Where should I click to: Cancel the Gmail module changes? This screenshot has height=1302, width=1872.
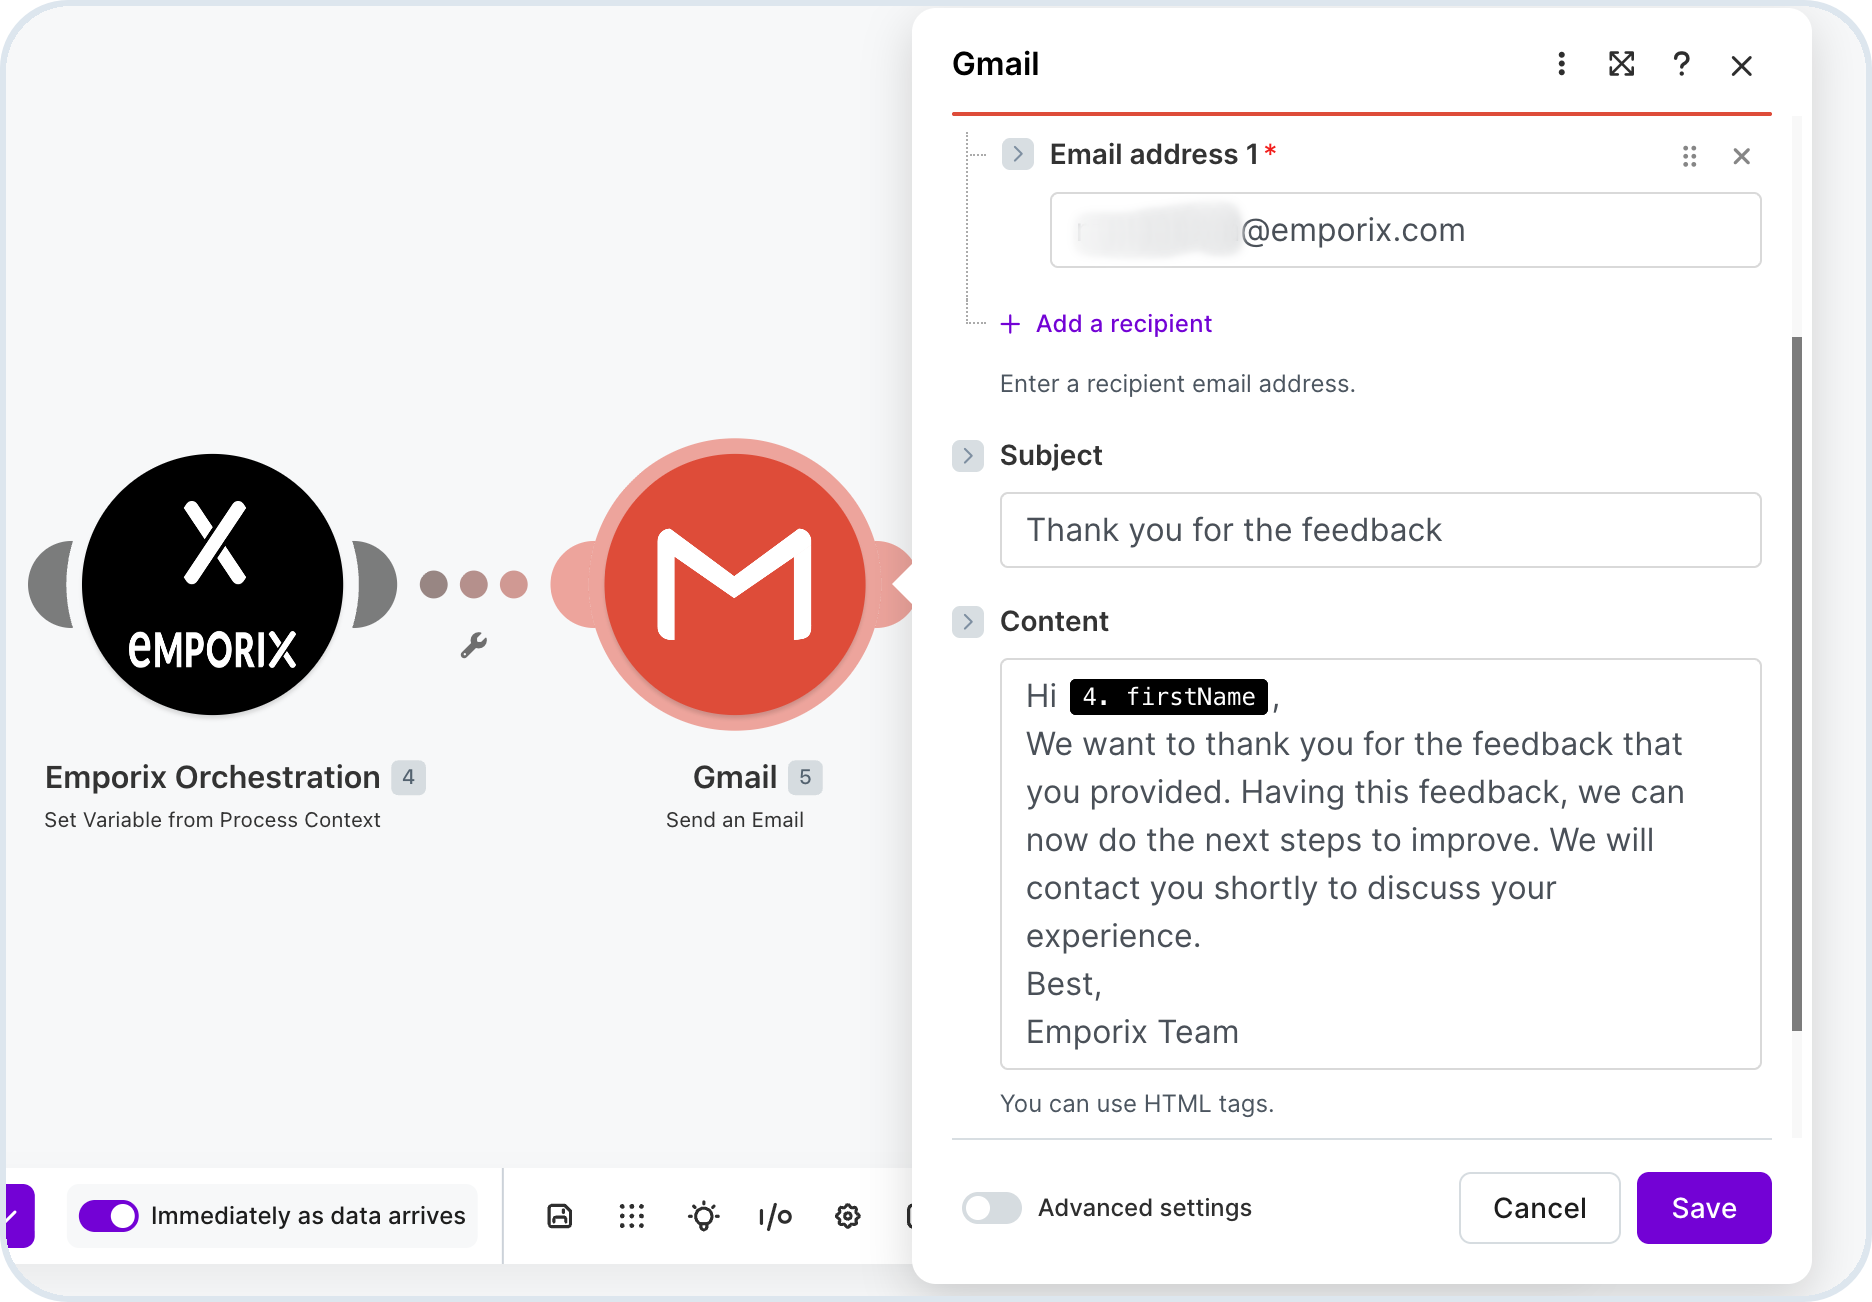pos(1539,1208)
